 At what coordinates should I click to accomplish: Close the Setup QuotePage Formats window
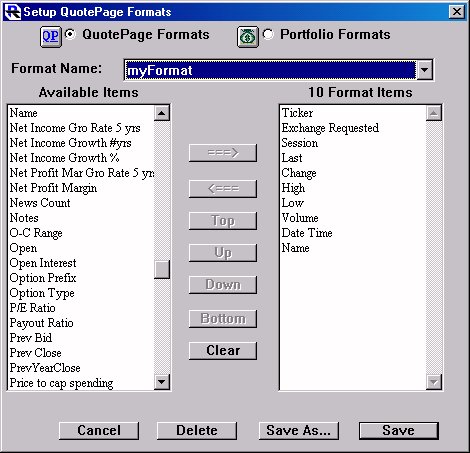pos(457,12)
